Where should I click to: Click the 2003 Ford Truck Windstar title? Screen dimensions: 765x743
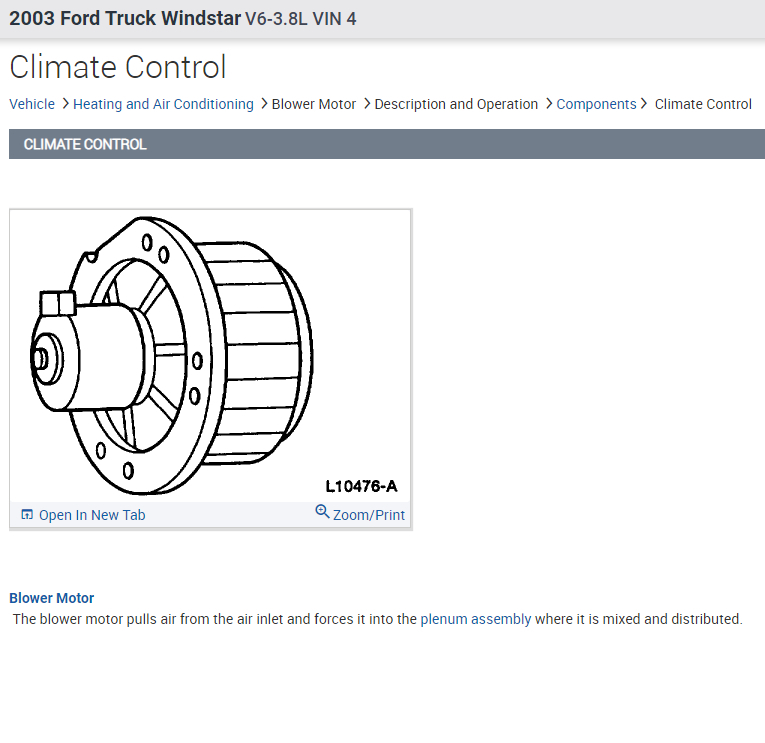[125, 19]
